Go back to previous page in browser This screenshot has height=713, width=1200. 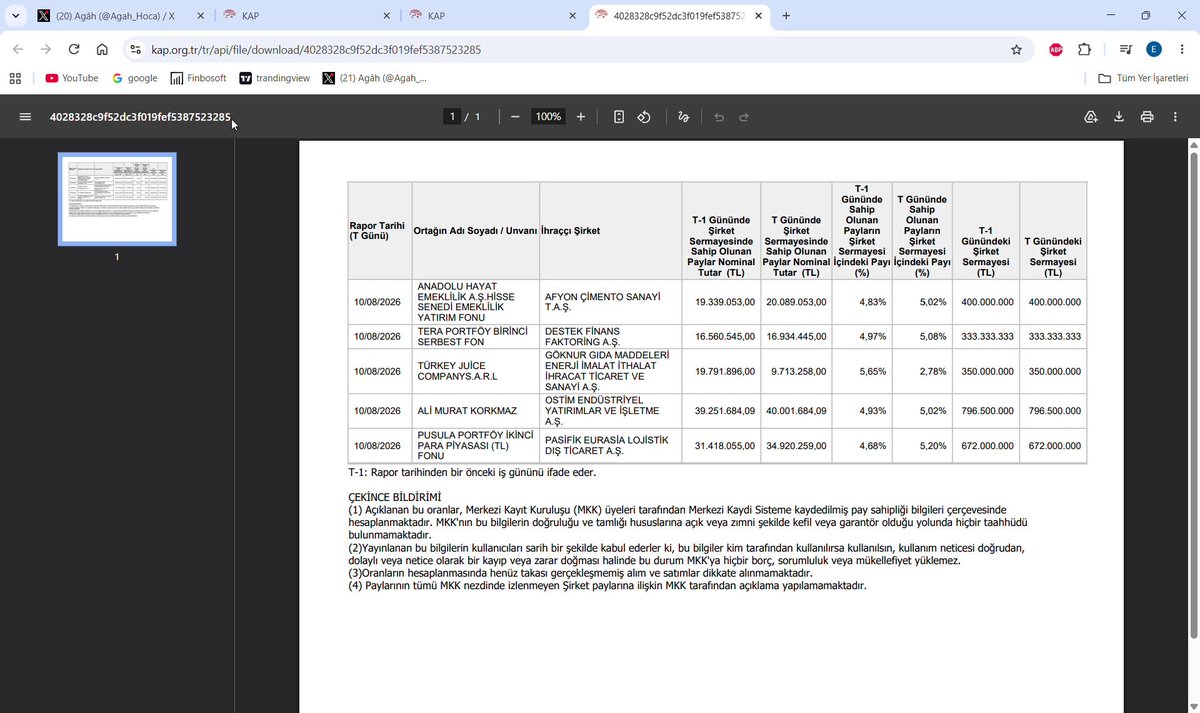tap(18, 49)
